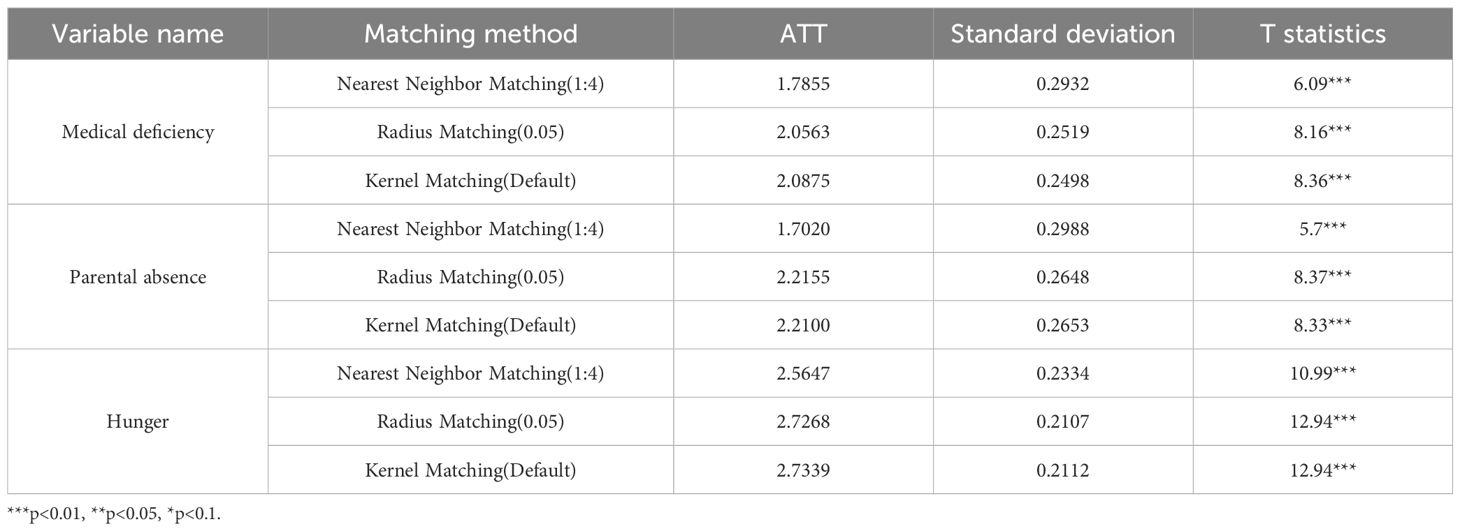The height and width of the screenshot is (531, 1460).
Task: Select the T statistics column header
Action: coord(1321,34)
